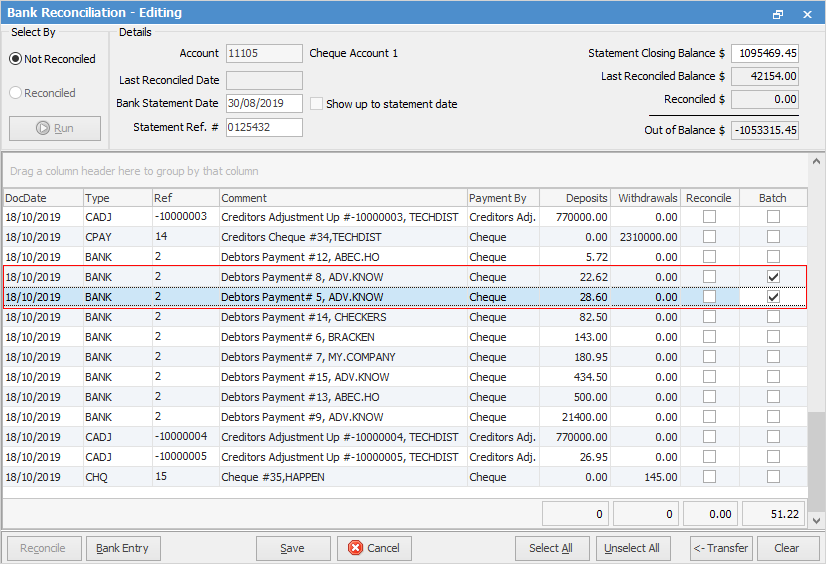This screenshot has width=826, height=564.
Task: Sort by the Deposits column header
Action: point(574,198)
